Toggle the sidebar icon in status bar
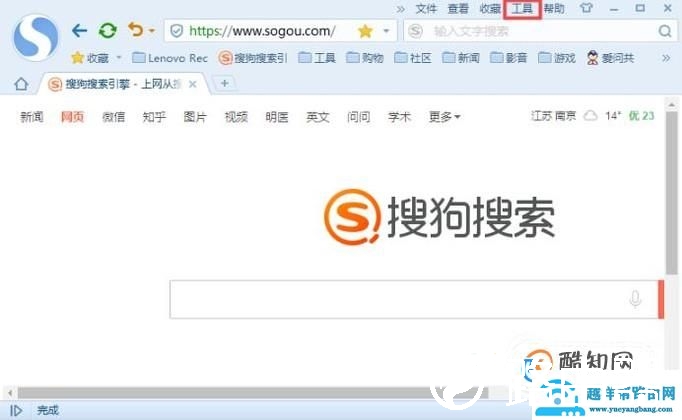682x420 pixels. pyautogui.click(x=16, y=410)
